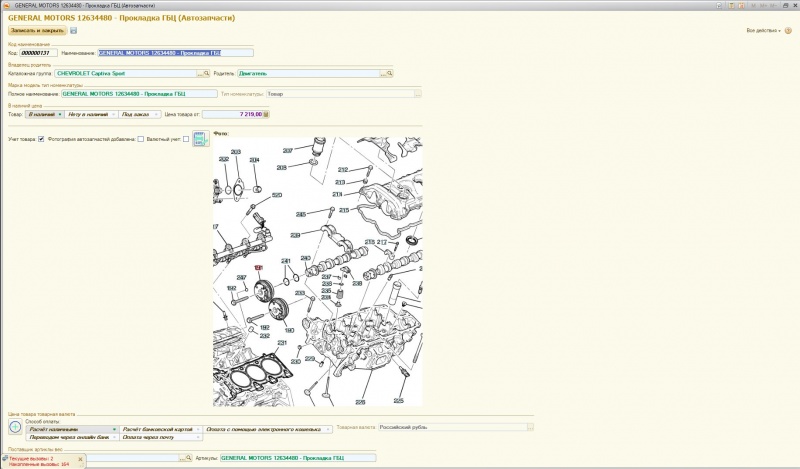Click the save diskette icon beside Записать и закрыть

(73, 31)
